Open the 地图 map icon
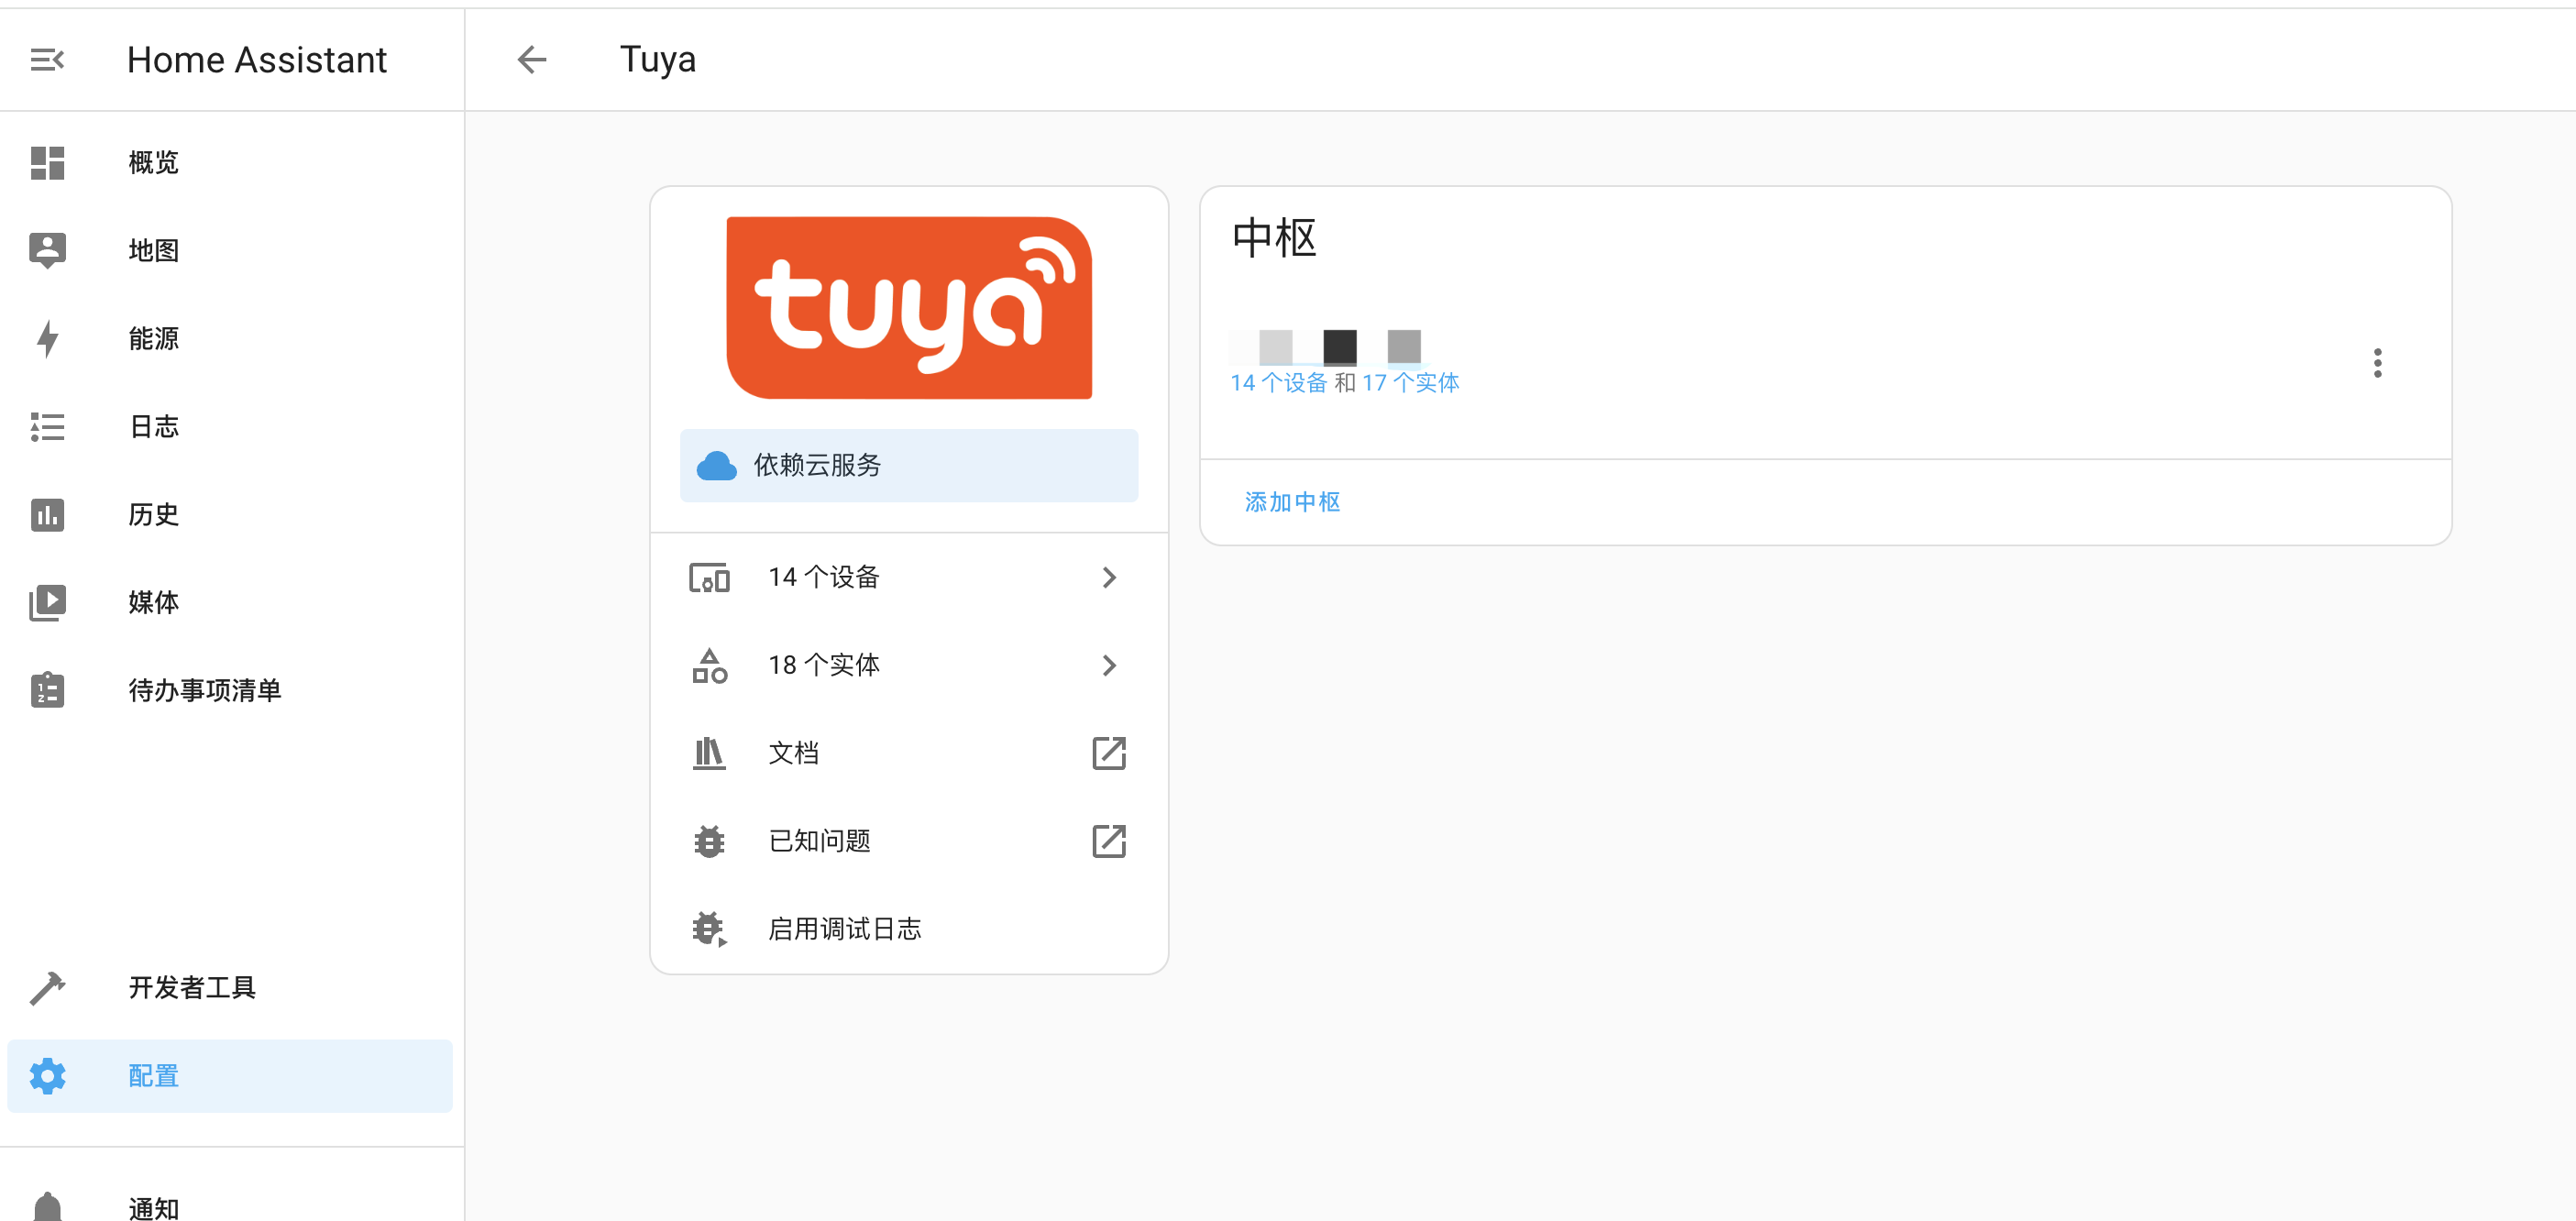This screenshot has width=2576, height=1221. (47, 250)
